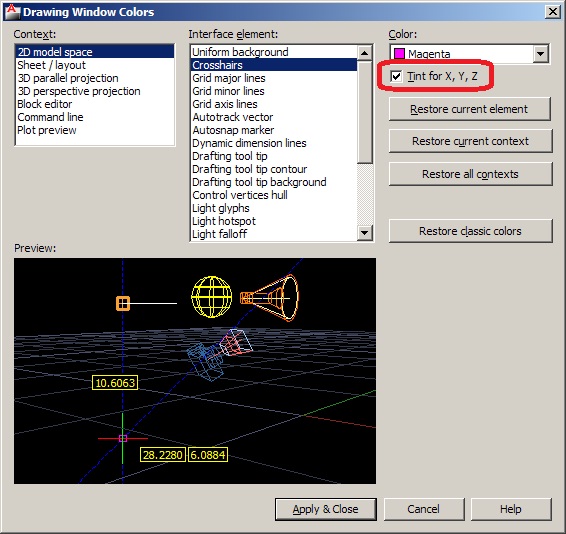Screen dimensions: 566x534
Task: Toggle the Tint for X, Y, Z checkbox
Action: pos(396,76)
